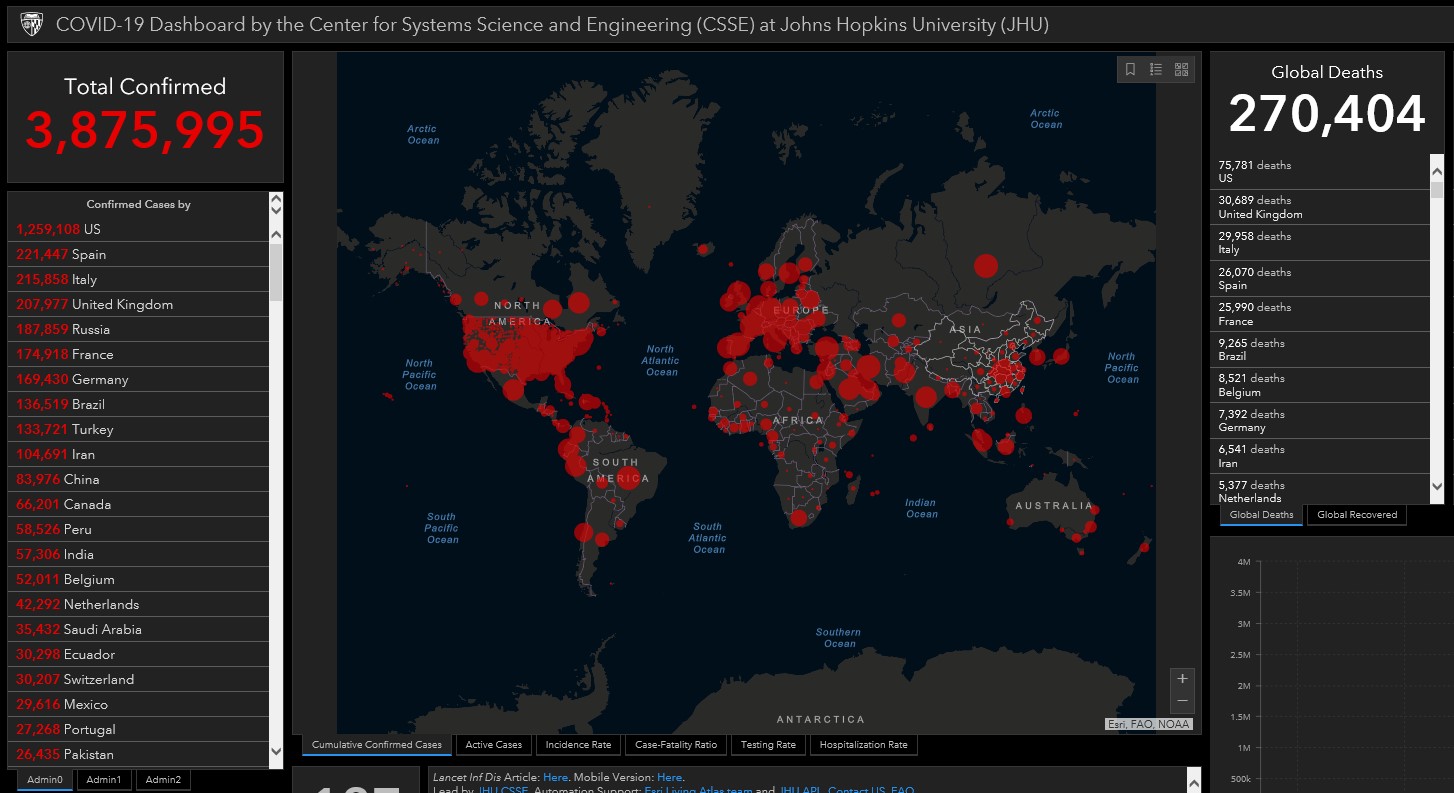This screenshot has height=793, width=1454.
Task: Select Italy row with 29,958 deaths
Action: 1320,243
